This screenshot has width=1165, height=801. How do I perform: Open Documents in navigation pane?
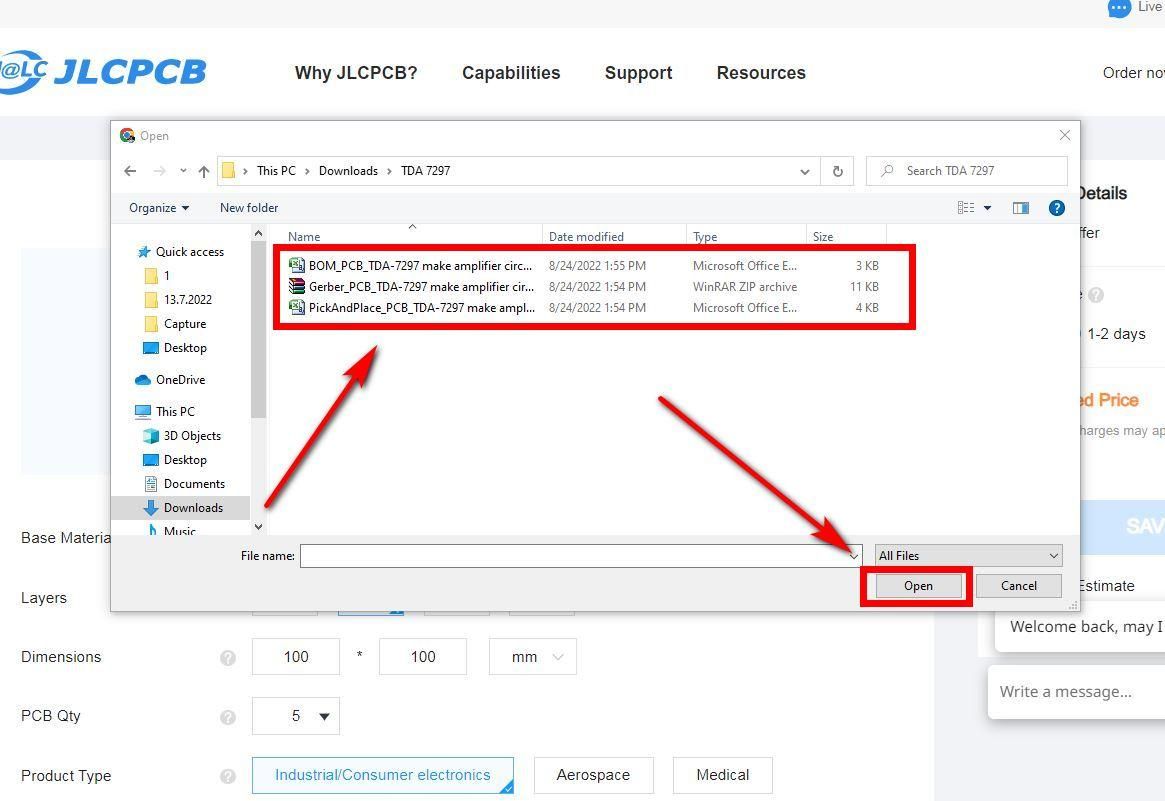[184, 484]
